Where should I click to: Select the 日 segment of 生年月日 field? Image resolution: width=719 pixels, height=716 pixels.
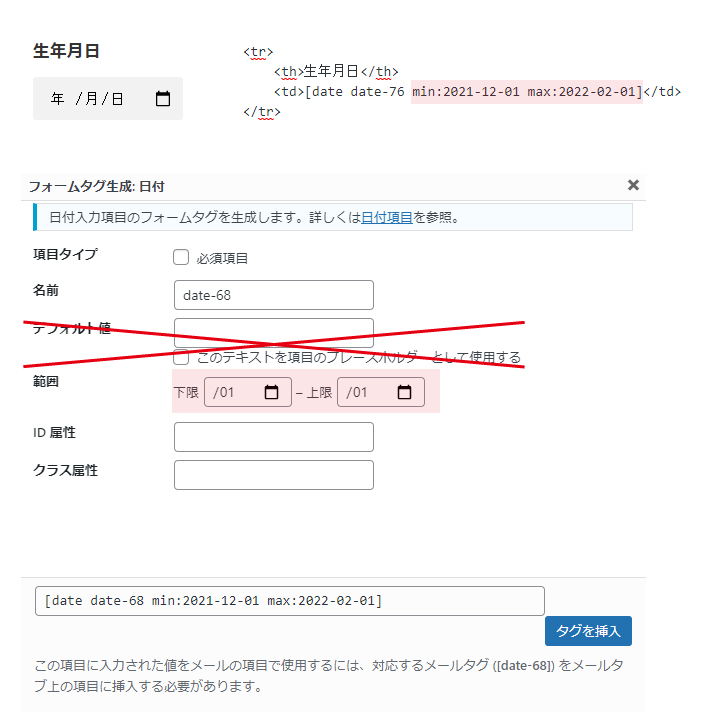pyautogui.click(x=117, y=98)
